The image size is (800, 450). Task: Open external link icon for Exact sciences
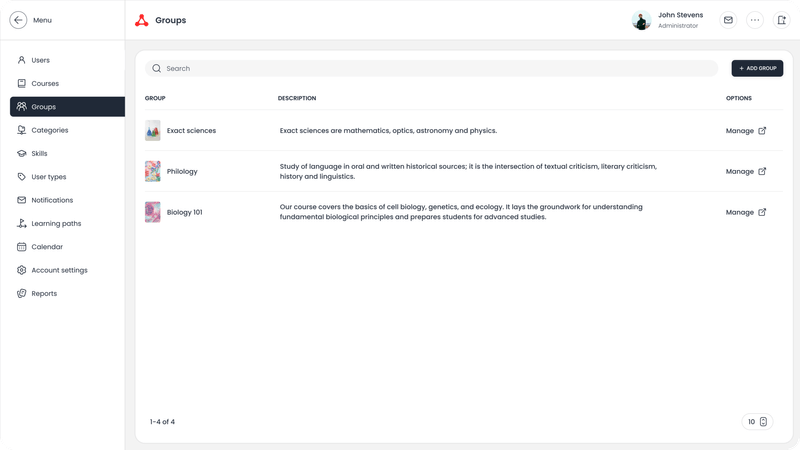pyautogui.click(x=762, y=131)
